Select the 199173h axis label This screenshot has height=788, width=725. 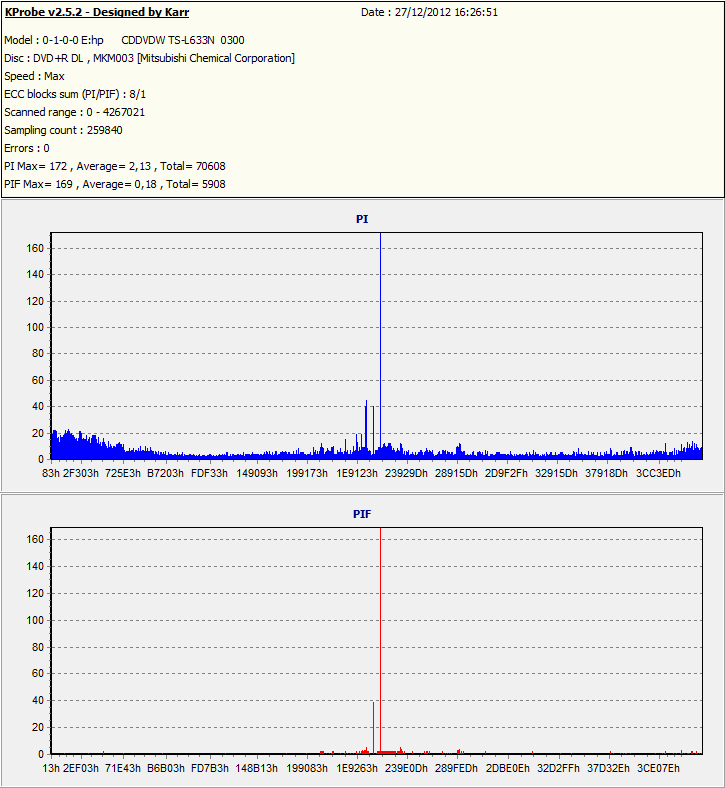[x=306, y=473]
